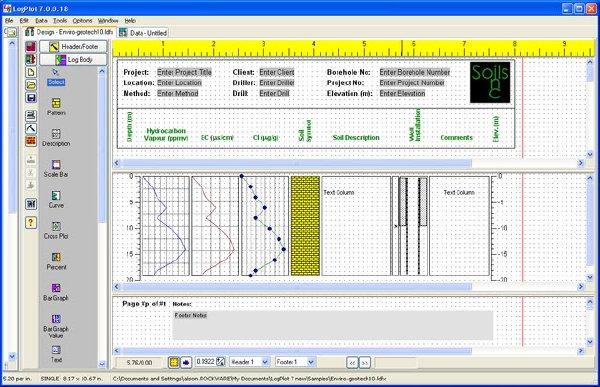Pick the Percent column tool
600x387 pixels.
56,261
